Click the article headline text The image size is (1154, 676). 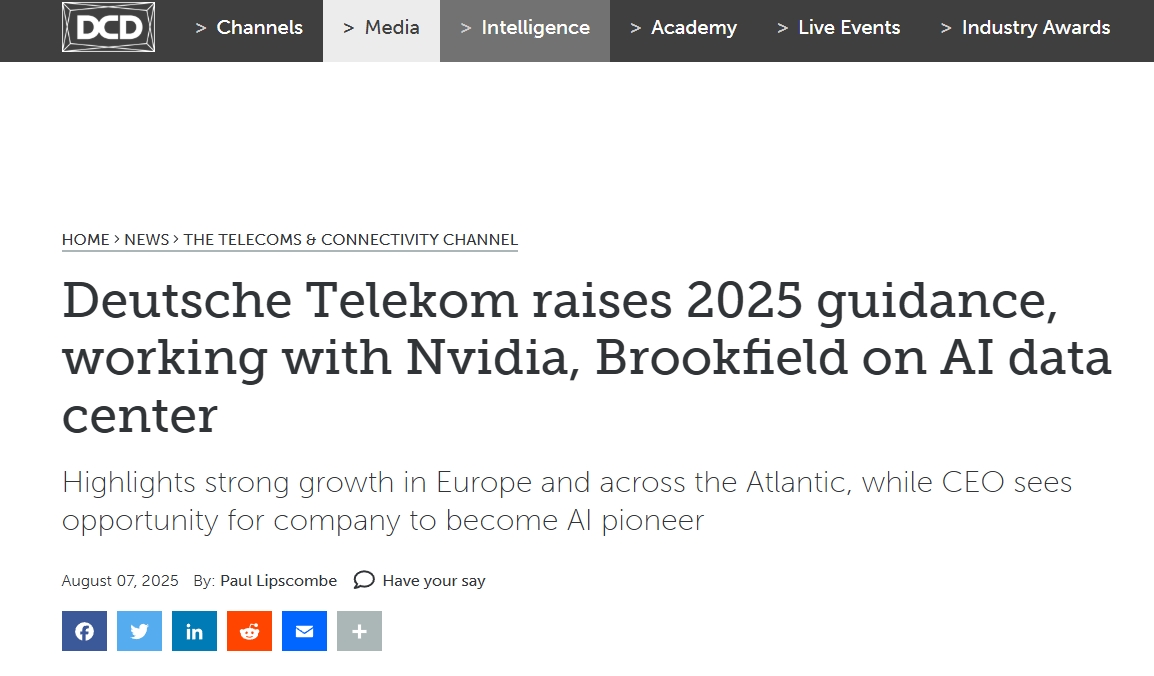point(587,357)
